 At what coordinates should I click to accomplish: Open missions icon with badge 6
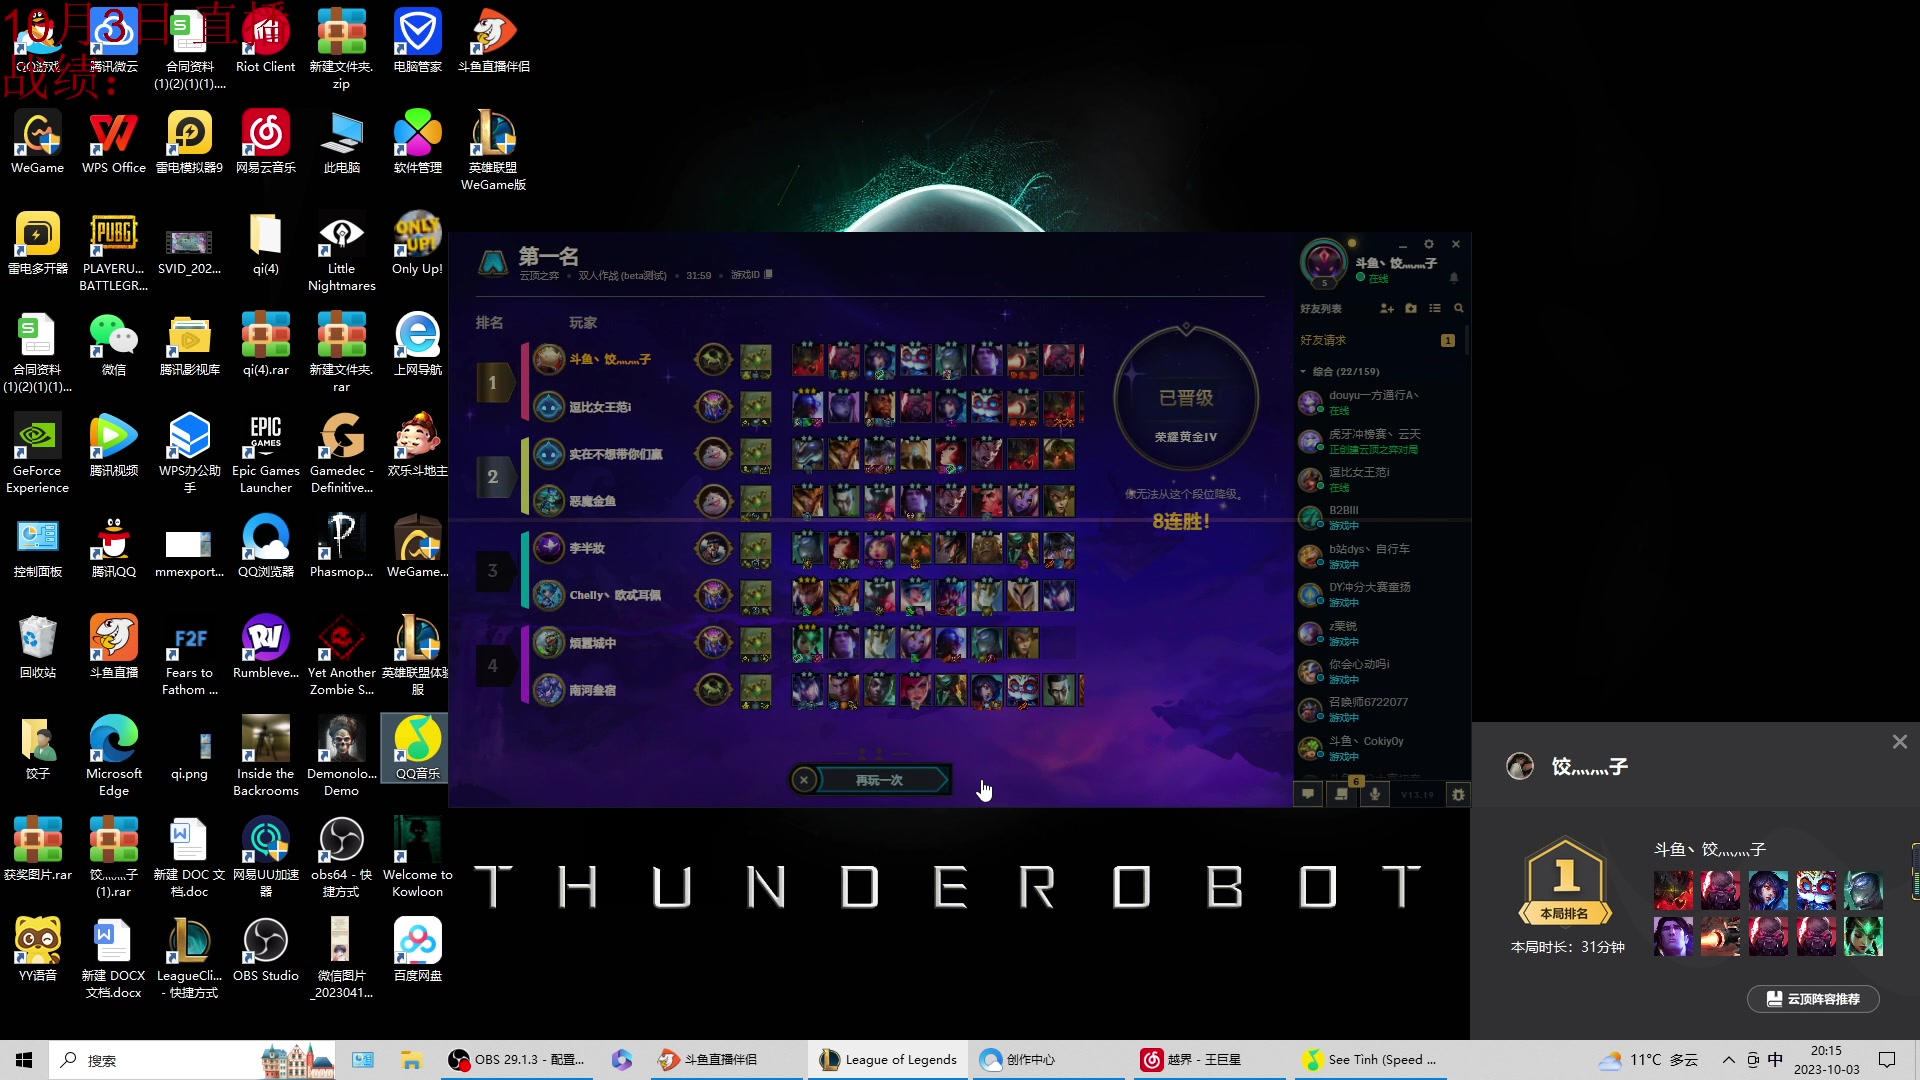1342,793
